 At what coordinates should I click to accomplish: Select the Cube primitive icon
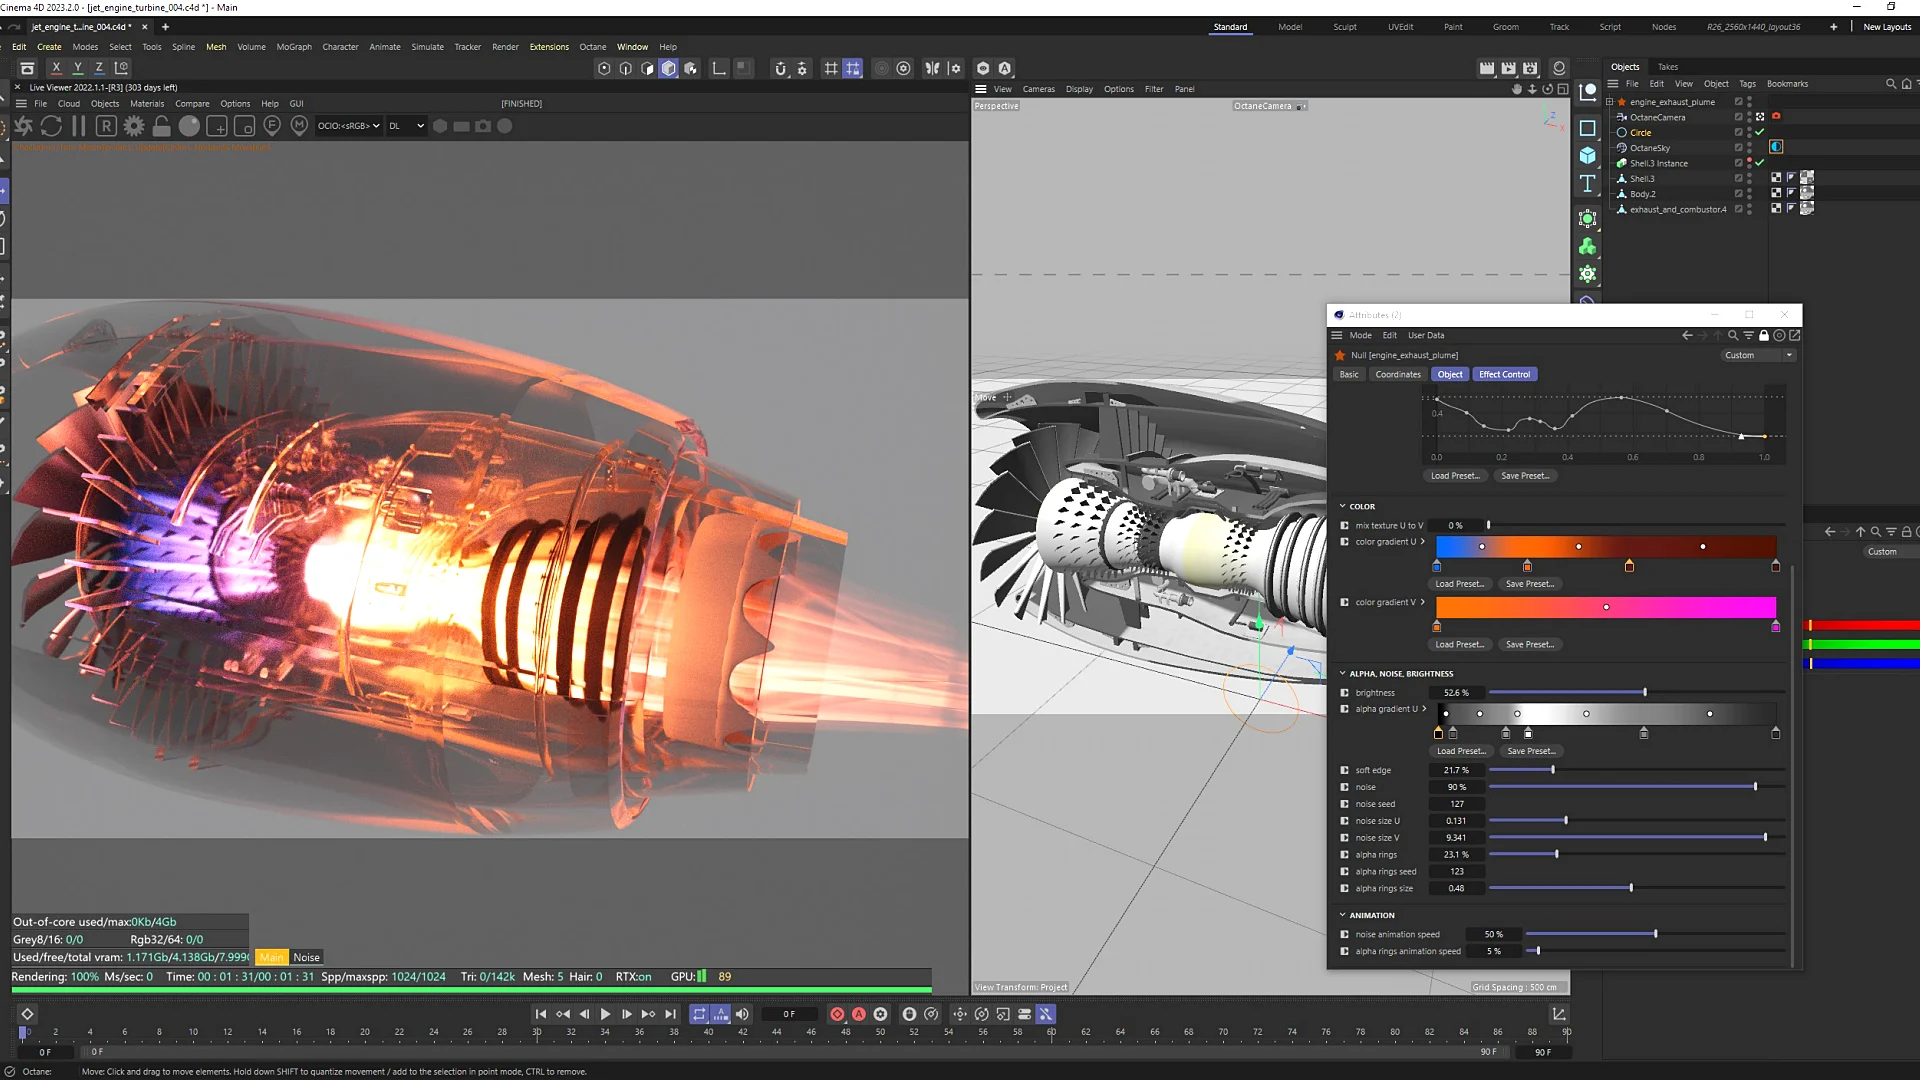(1588, 156)
